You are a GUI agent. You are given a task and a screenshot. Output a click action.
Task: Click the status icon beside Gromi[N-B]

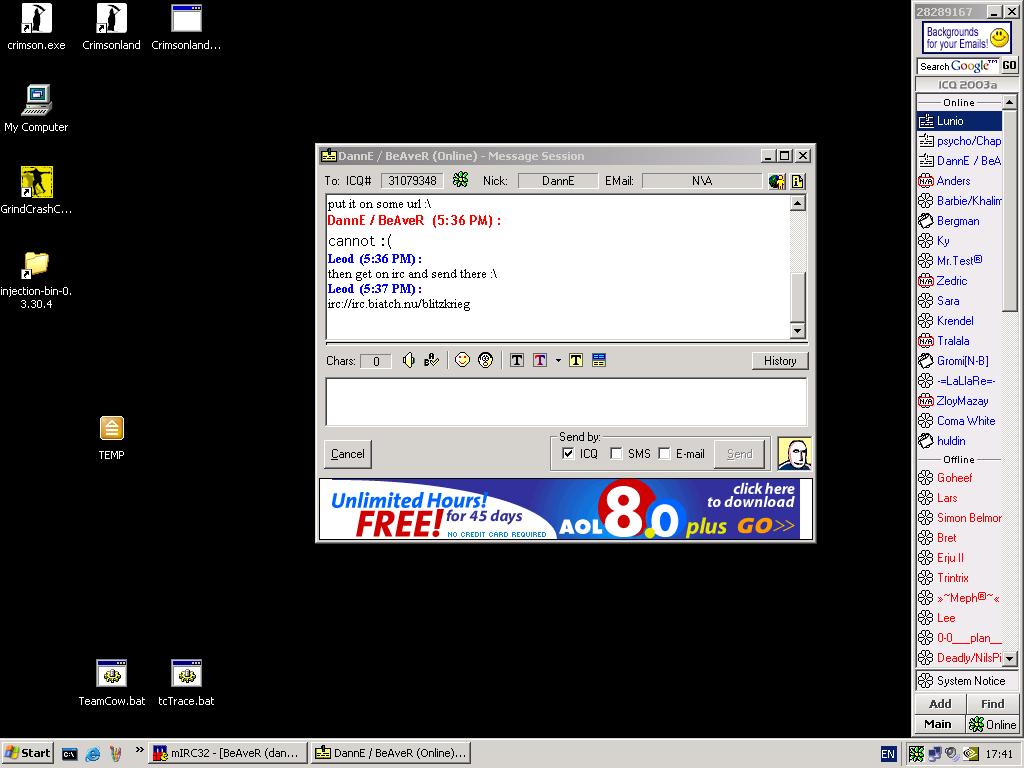(x=926, y=360)
